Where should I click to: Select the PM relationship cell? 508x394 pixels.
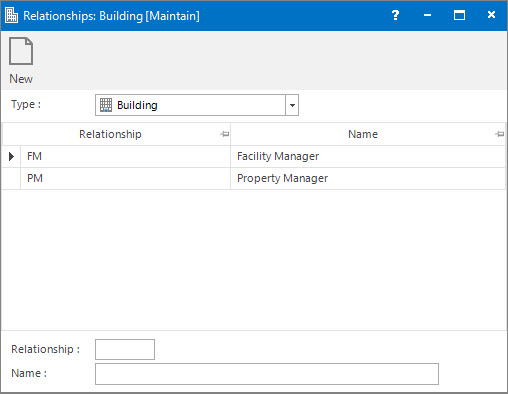[x=125, y=178]
